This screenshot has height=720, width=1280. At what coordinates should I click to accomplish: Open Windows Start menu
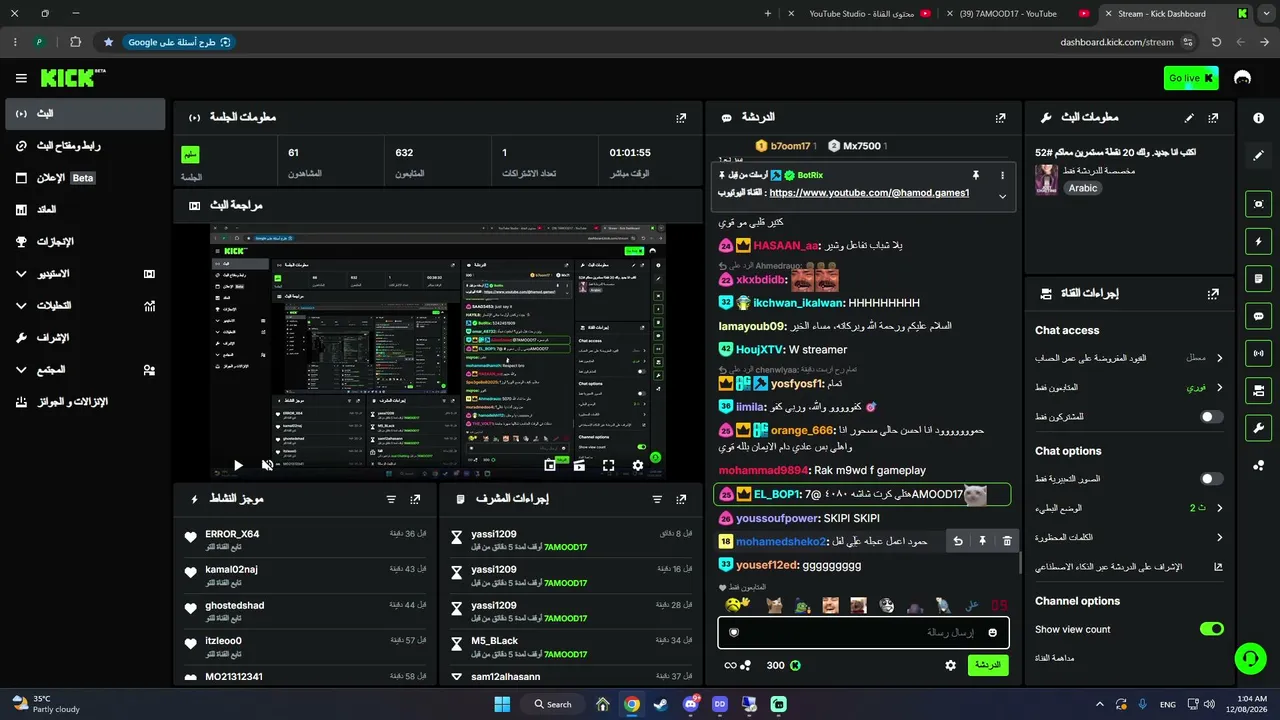(x=502, y=704)
